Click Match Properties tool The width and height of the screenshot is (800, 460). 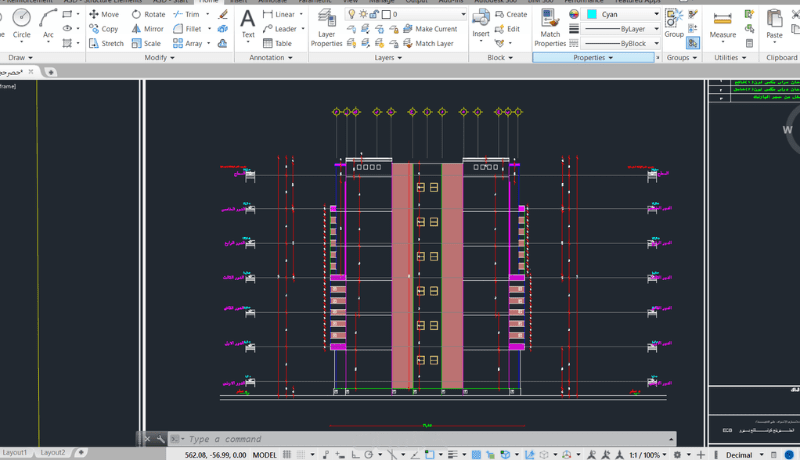pos(550,29)
